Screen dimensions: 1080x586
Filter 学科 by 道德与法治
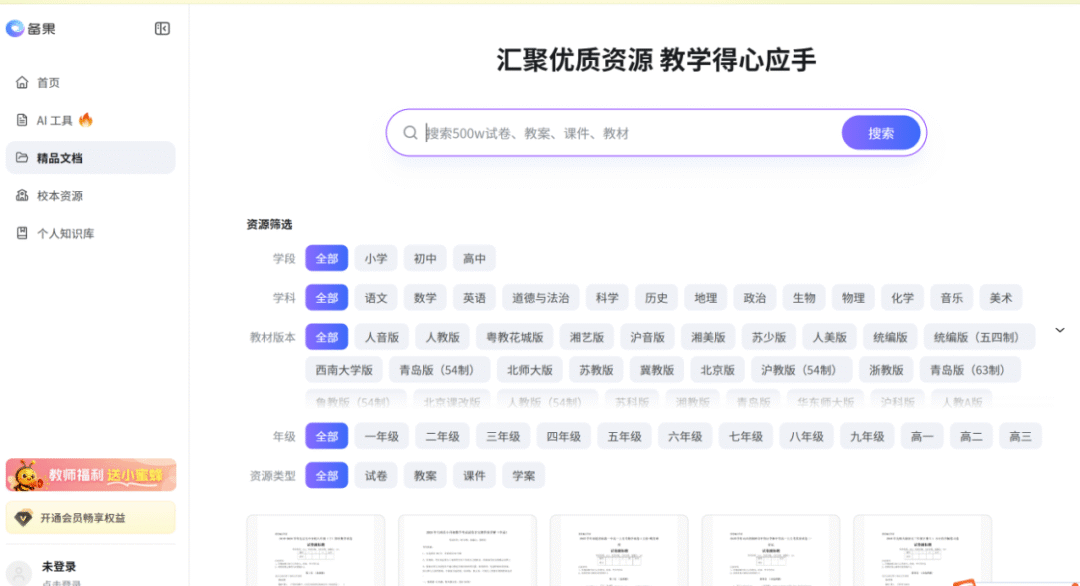click(541, 297)
